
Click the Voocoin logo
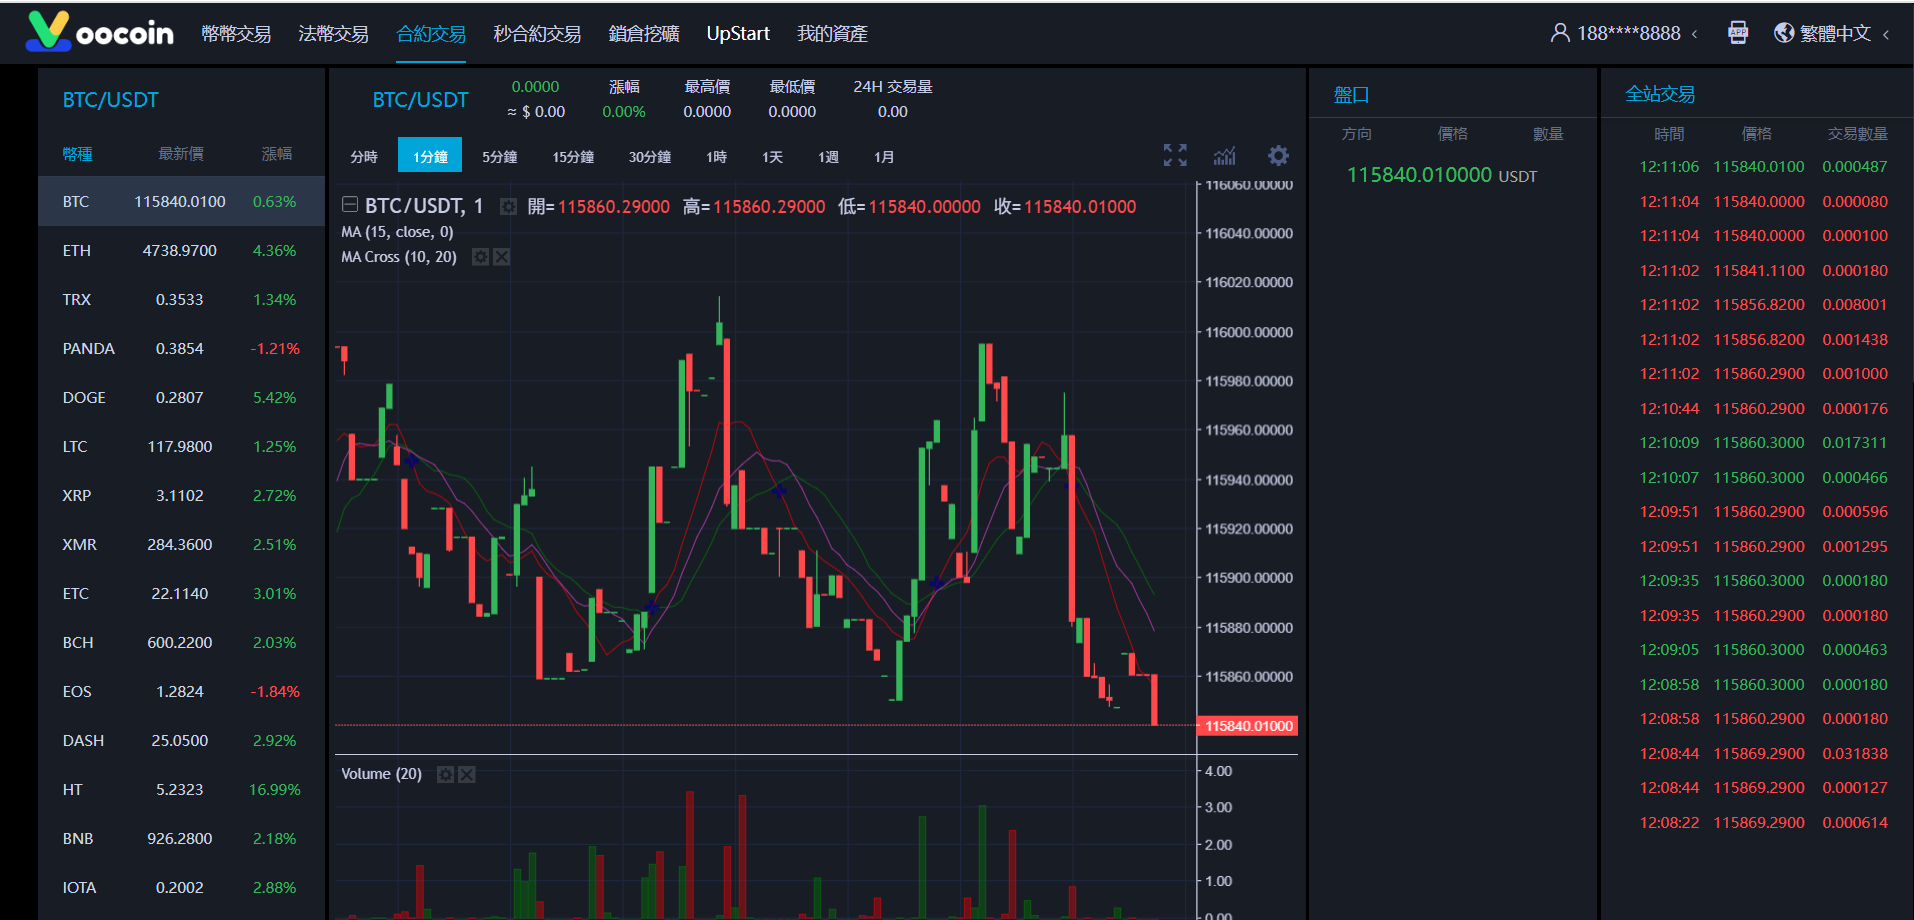click(x=100, y=32)
